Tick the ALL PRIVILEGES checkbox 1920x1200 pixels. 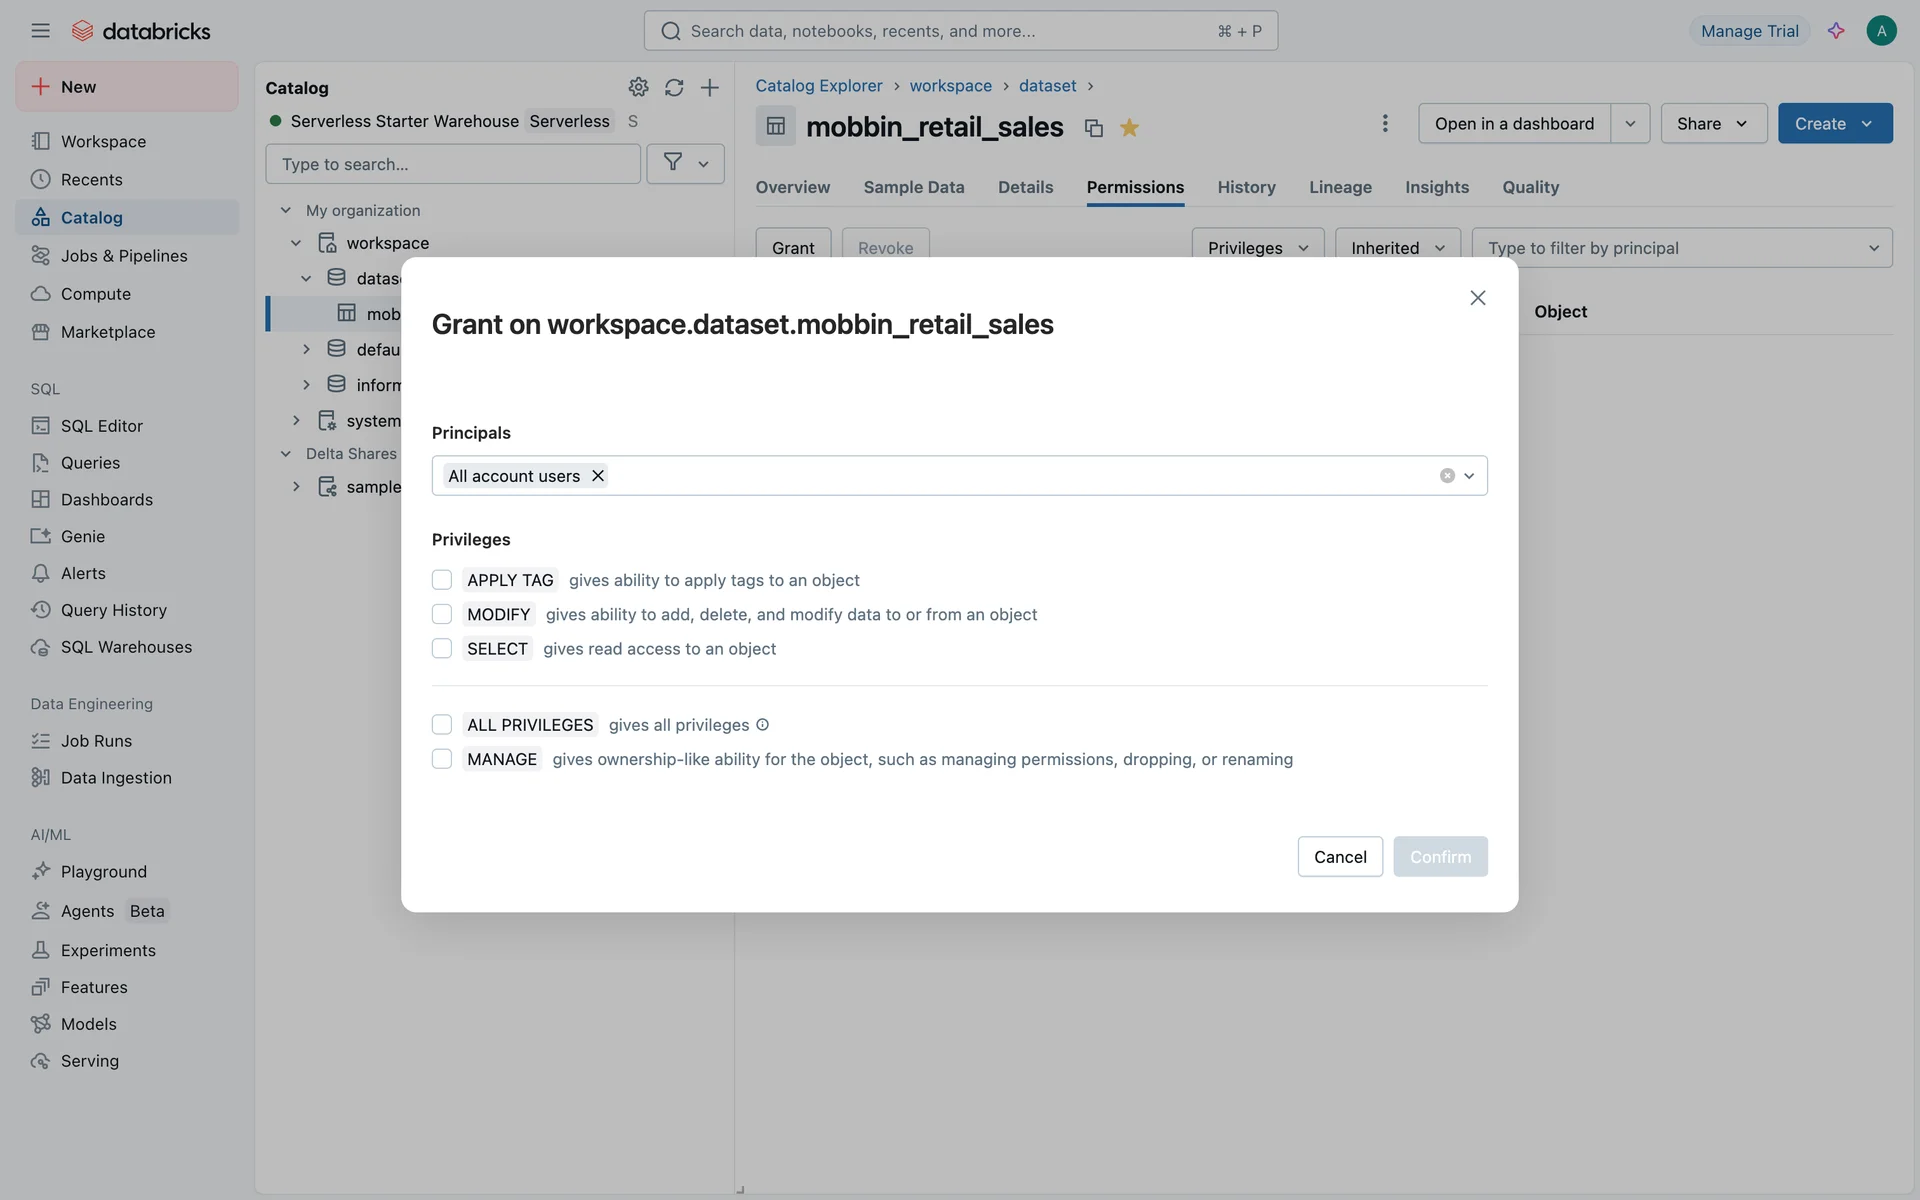tap(442, 725)
